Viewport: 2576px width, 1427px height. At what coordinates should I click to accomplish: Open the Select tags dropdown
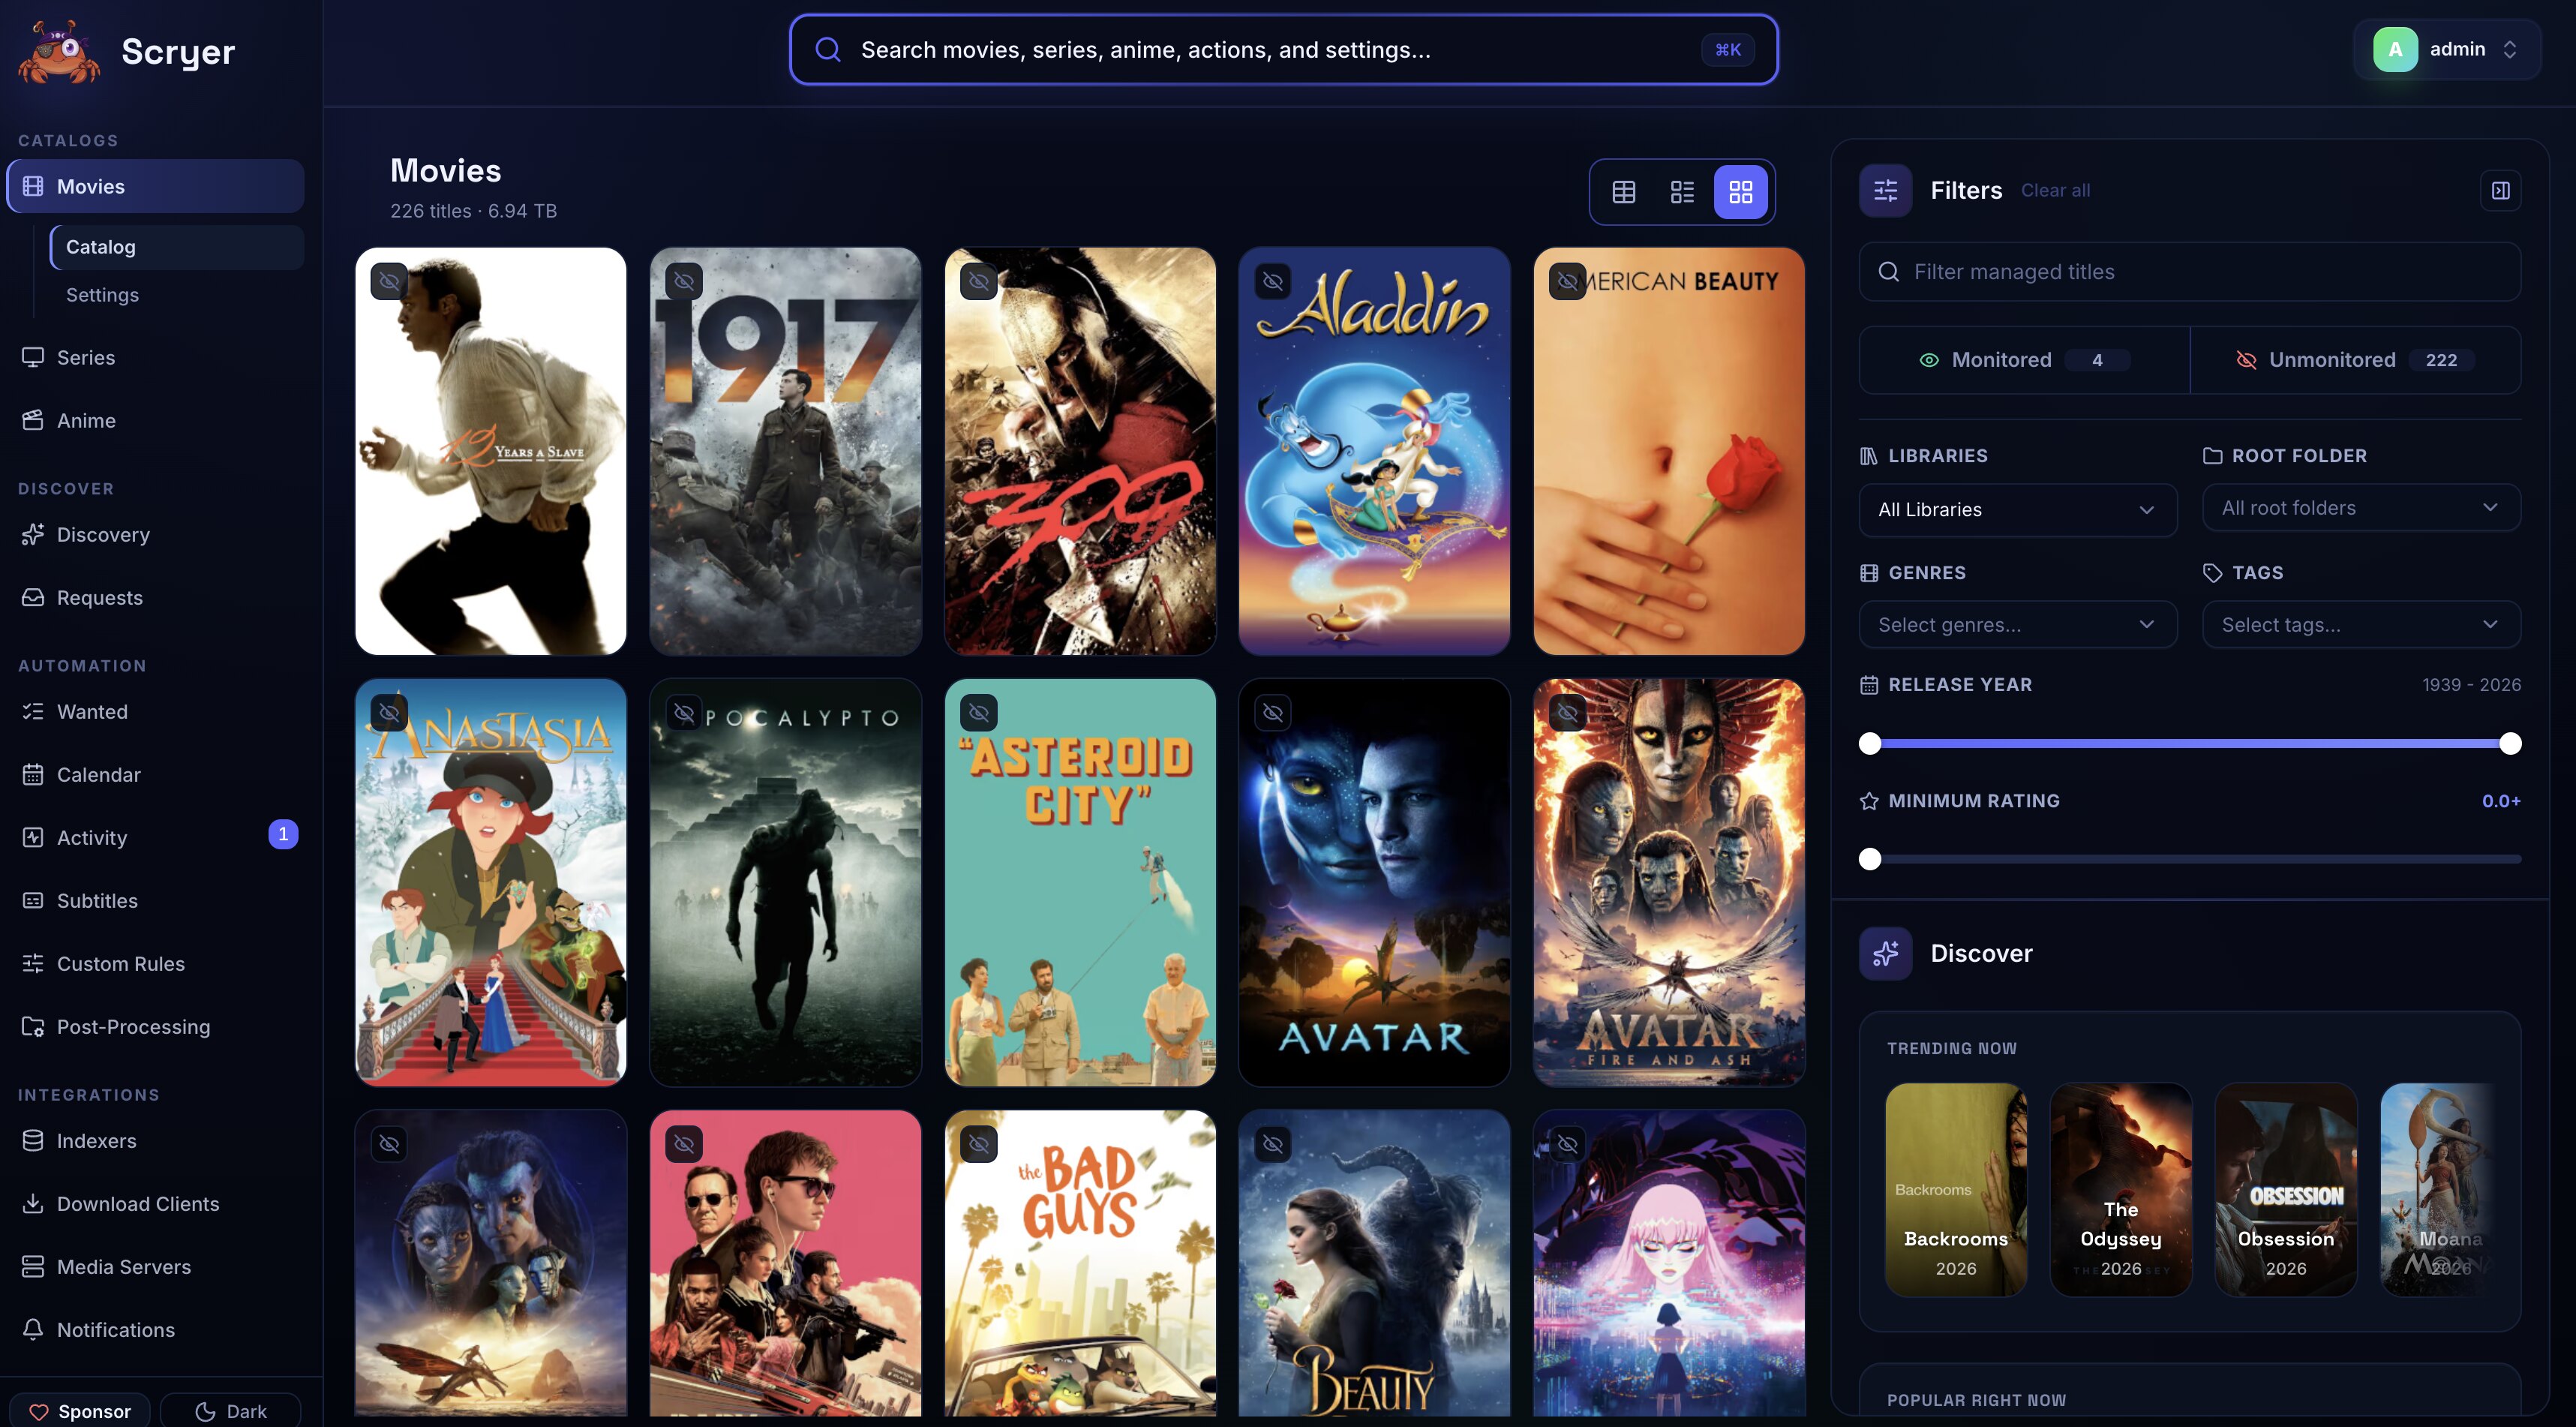2361,625
